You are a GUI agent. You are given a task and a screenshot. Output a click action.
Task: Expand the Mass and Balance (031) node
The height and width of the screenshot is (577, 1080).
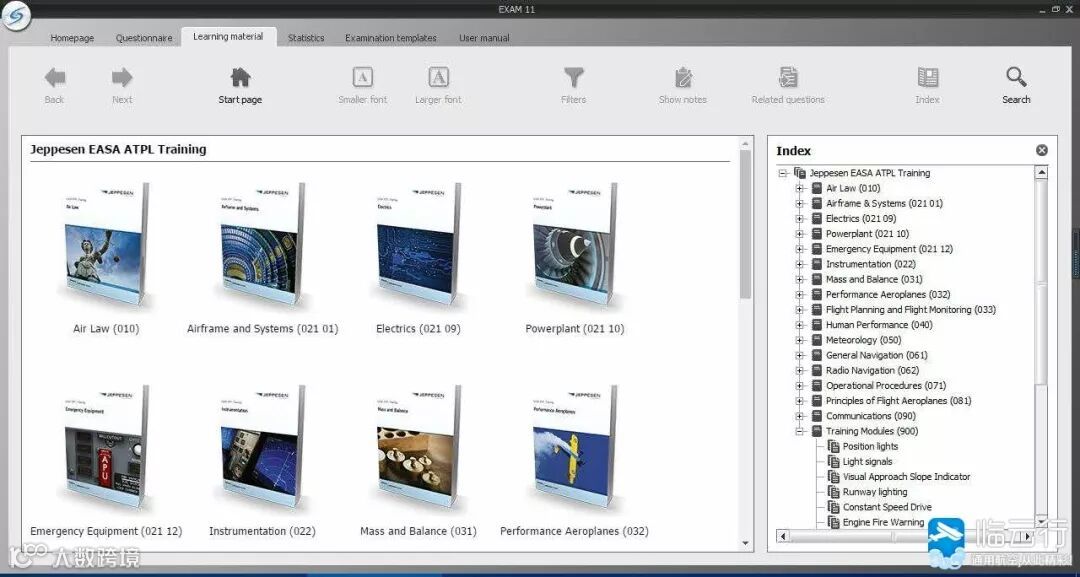[x=800, y=279]
